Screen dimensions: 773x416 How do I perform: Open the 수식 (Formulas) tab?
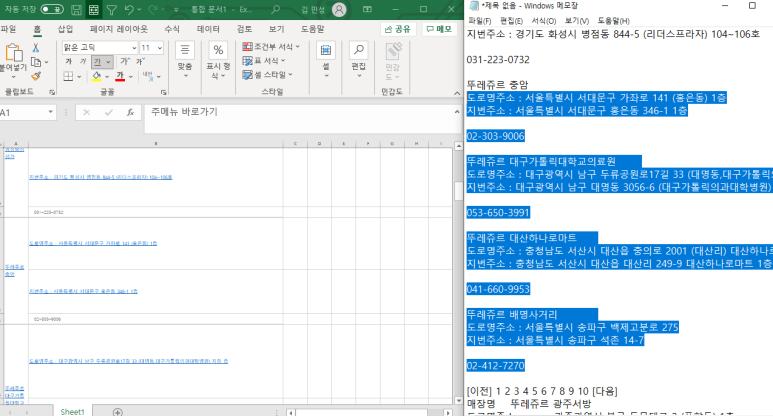pos(172,29)
